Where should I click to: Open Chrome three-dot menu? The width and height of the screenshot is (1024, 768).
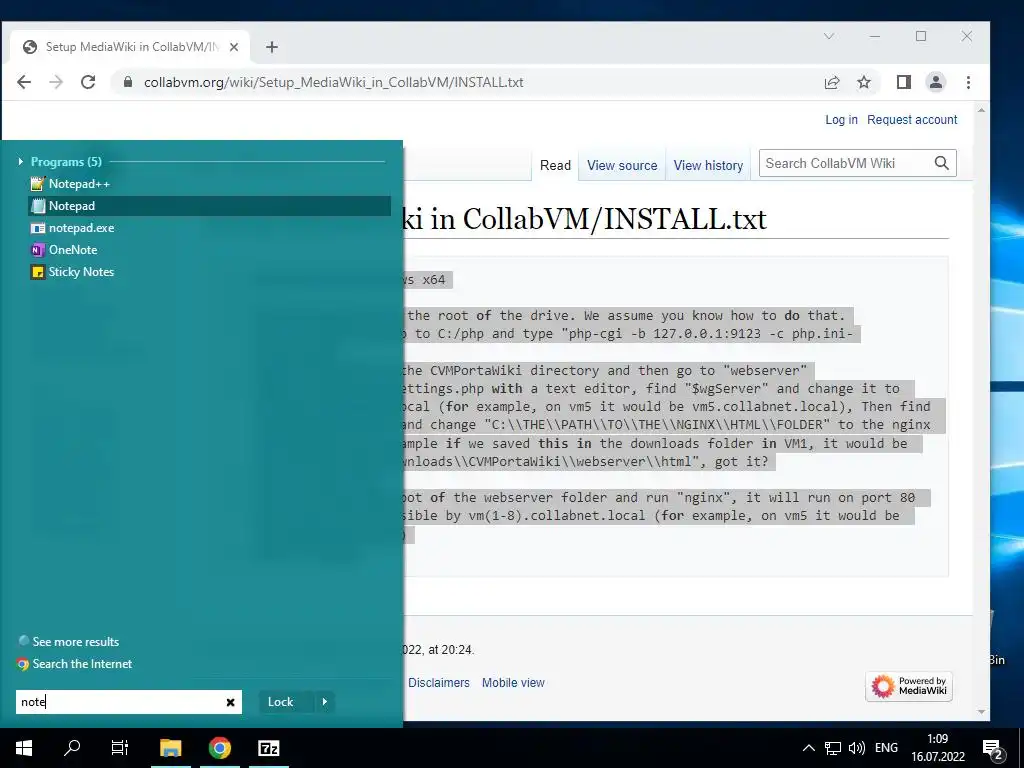[968, 82]
